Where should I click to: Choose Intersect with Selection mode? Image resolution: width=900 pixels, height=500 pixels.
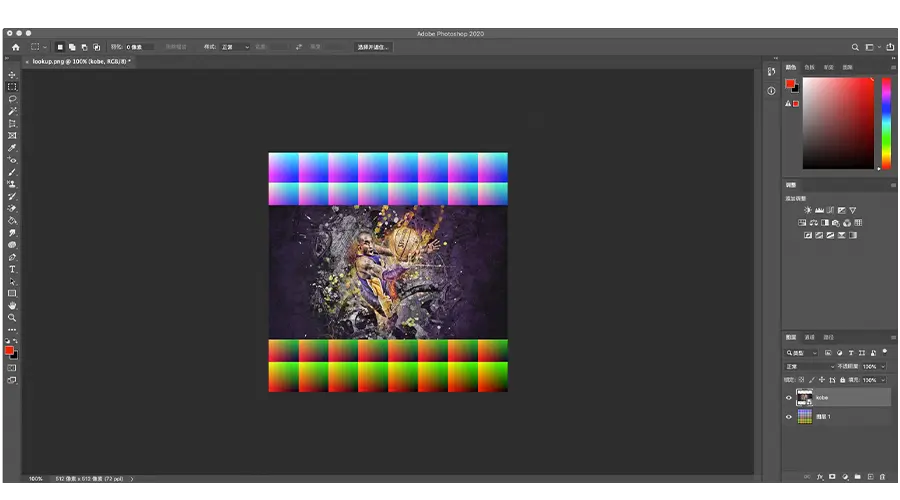point(96,47)
